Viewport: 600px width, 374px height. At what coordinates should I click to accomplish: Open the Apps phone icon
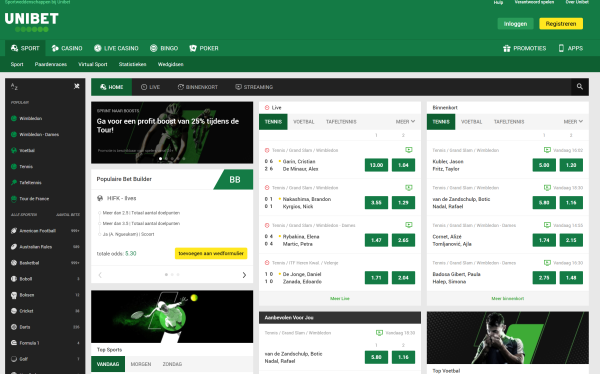[561, 48]
